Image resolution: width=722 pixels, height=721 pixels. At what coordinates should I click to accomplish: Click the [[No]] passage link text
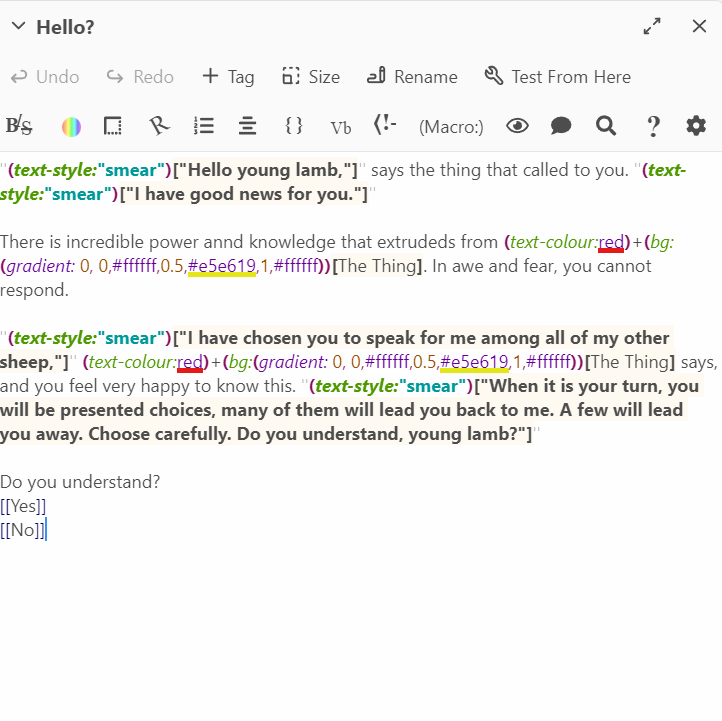pos(23,530)
